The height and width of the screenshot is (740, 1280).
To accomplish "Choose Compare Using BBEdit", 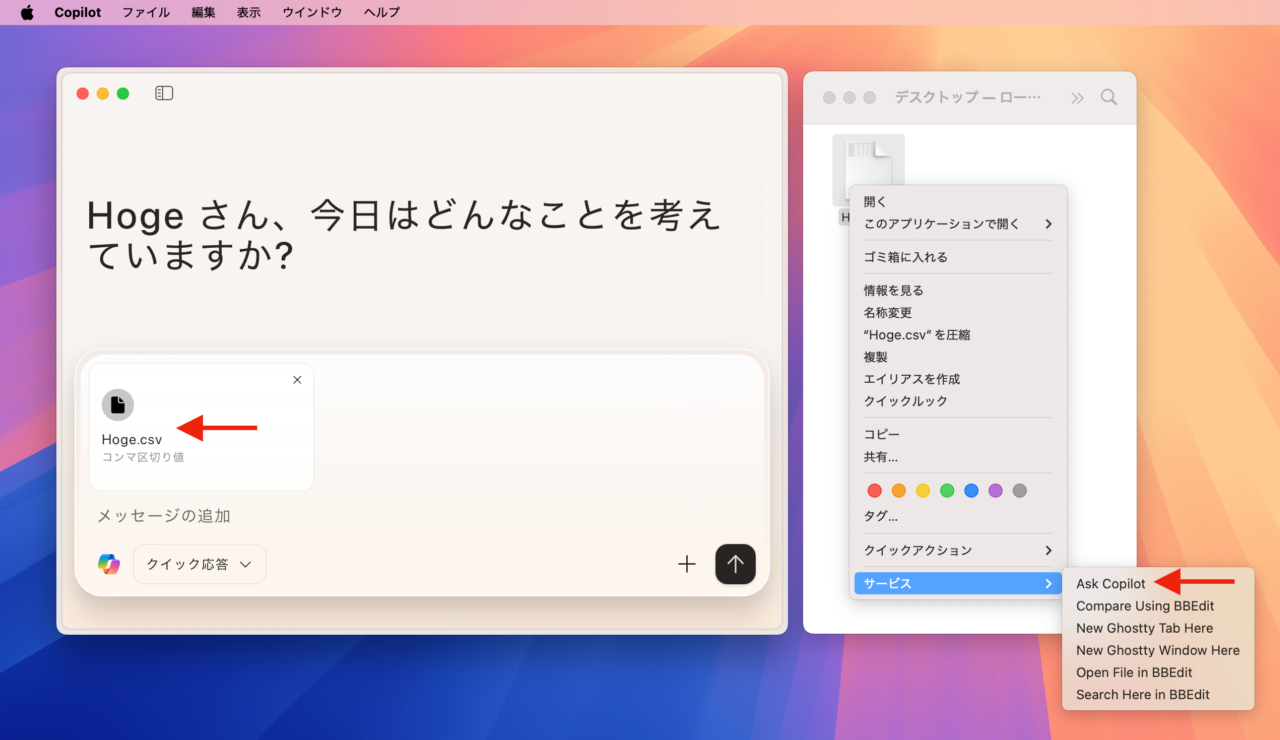I will point(1145,606).
